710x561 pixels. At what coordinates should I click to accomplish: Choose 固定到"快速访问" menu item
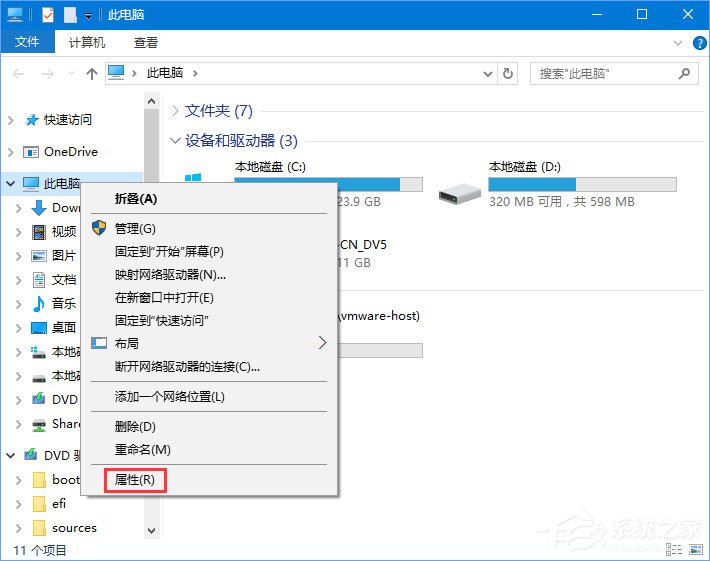pos(208,321)
